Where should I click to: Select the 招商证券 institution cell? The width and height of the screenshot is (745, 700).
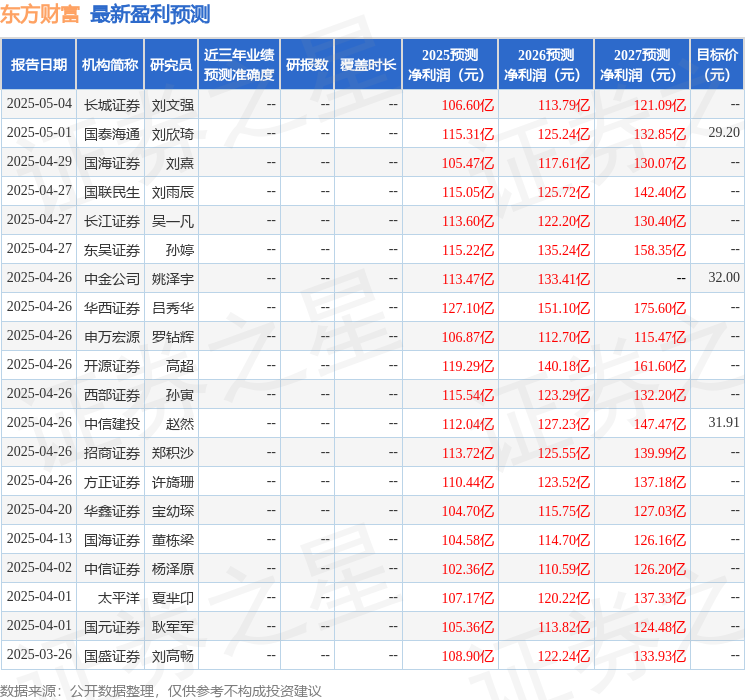(x=112, y=453)
